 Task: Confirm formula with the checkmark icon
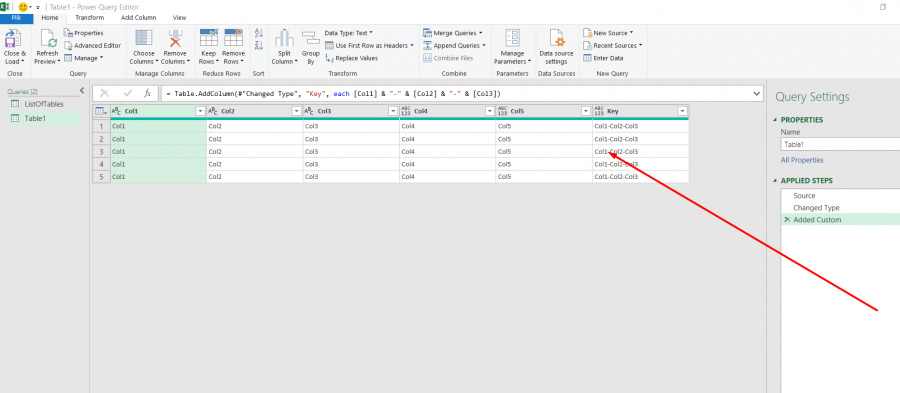click(x=128, y=93)
